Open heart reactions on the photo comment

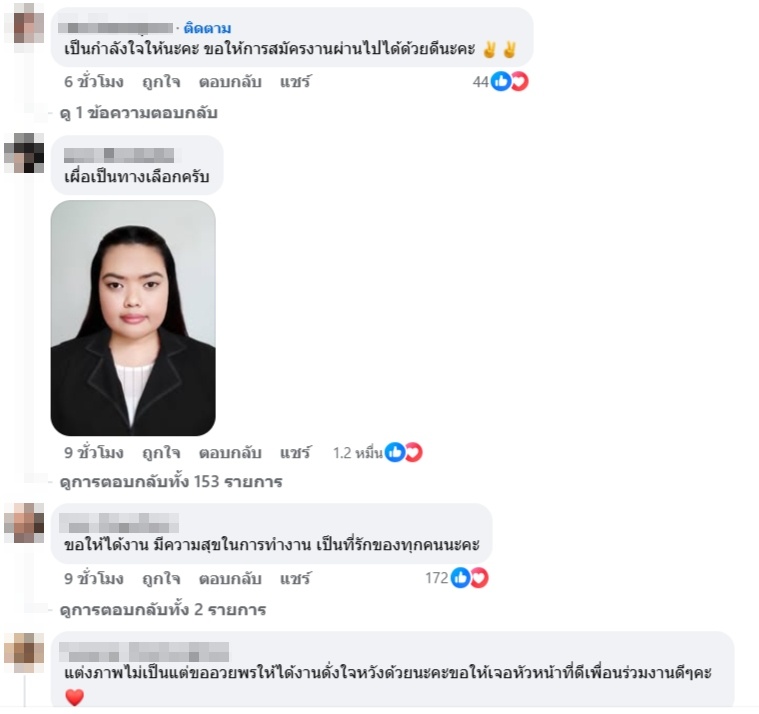click(x=413, y=452)
